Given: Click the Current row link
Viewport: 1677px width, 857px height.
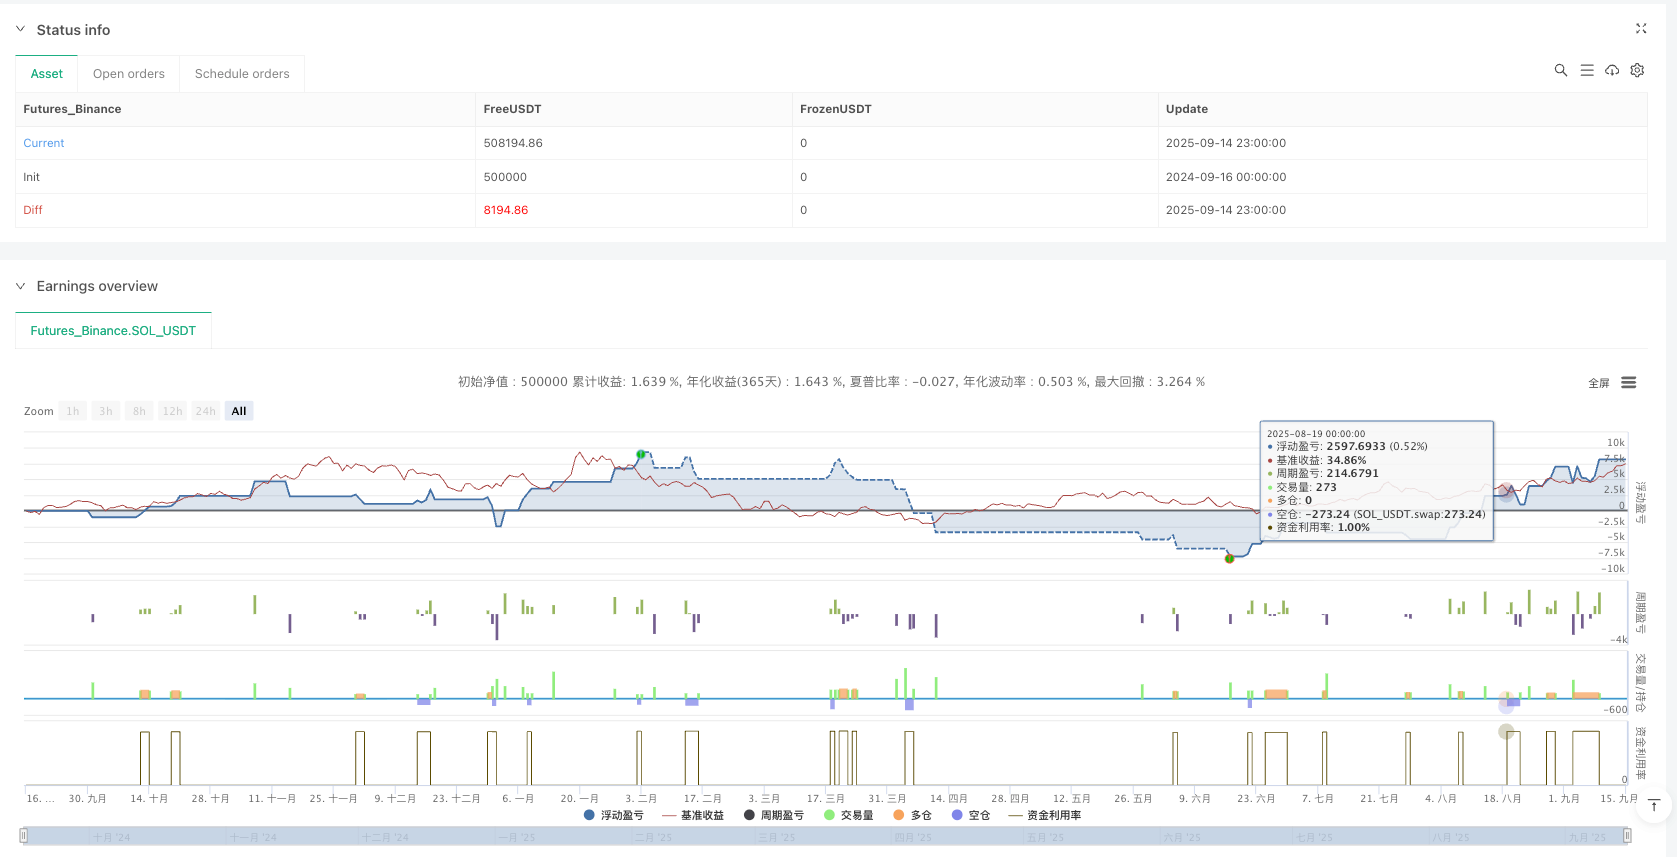Looking at the screenshot, I should click(x=44, y=143).
